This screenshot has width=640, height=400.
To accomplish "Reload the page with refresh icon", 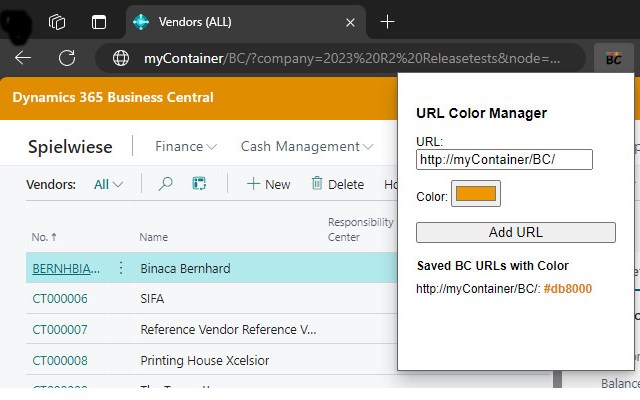I will pos(67,58).
